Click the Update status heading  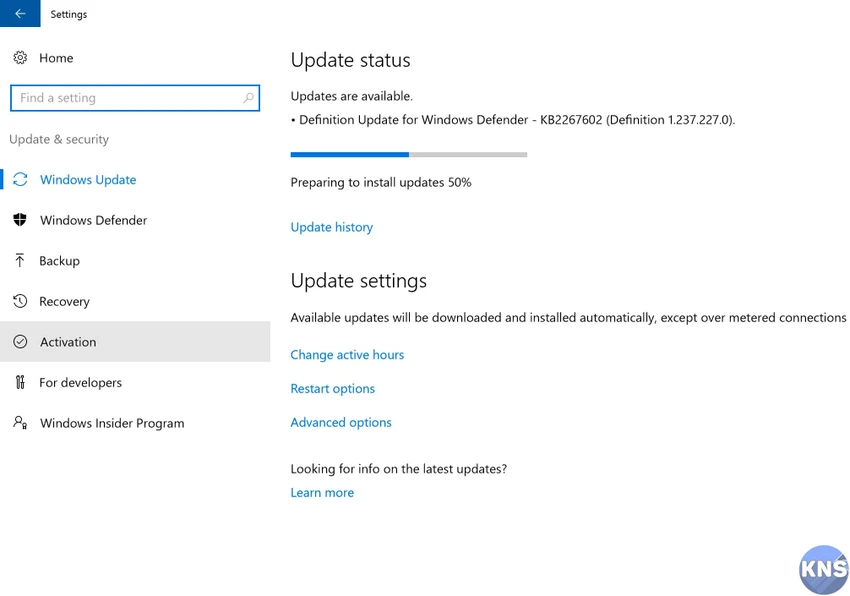click(350, 60)
